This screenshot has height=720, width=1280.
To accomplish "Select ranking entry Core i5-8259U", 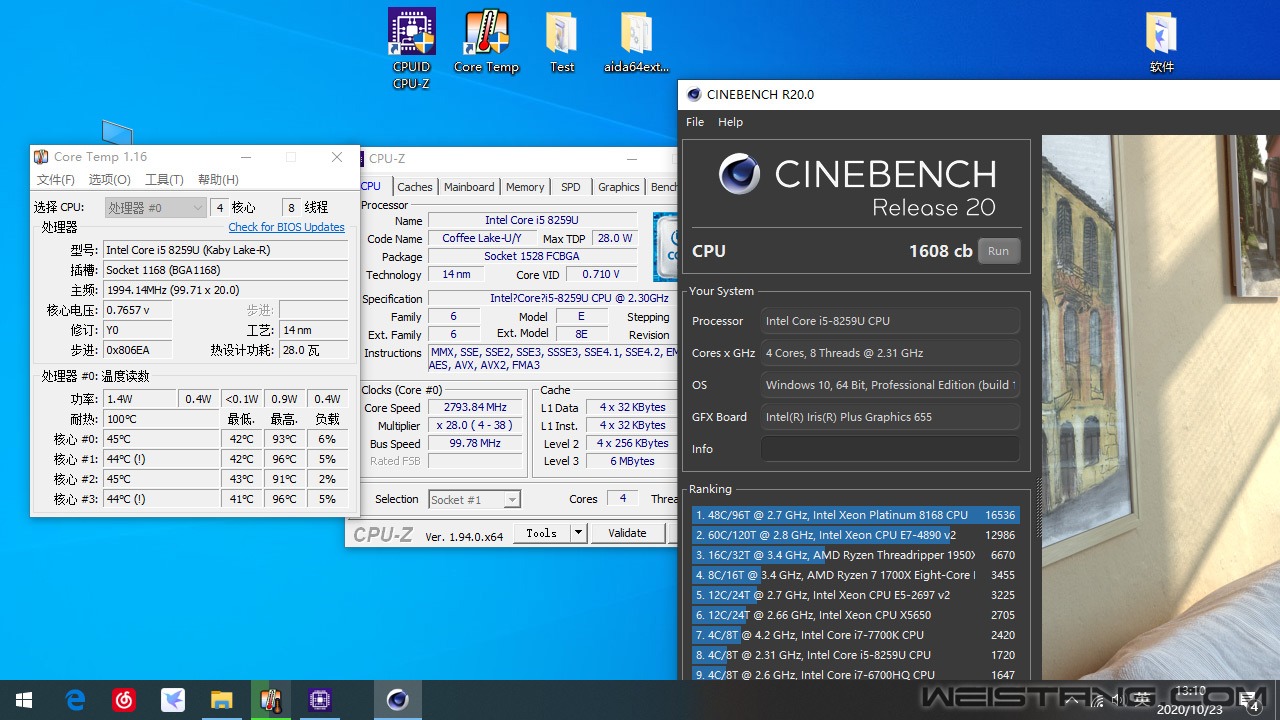I will coord(855,655).
